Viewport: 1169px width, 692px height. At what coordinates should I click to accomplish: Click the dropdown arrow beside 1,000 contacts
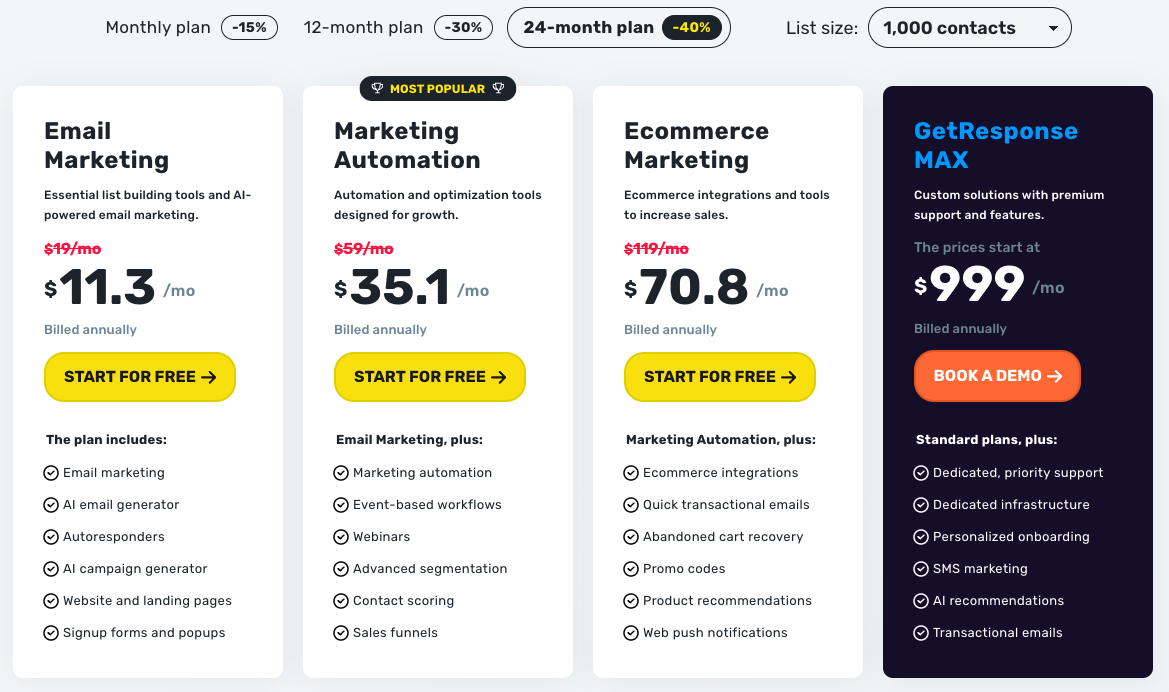coord(1053,28)
